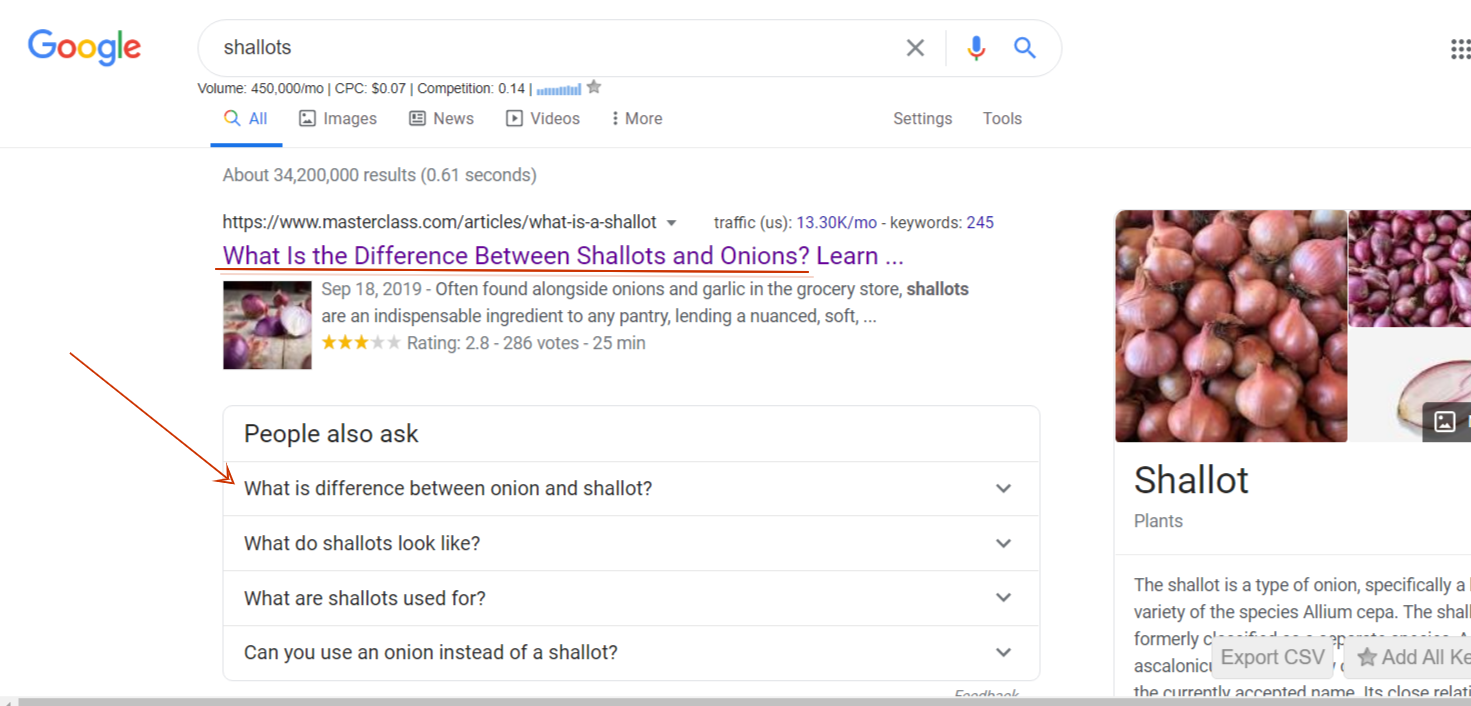
Task: Expand "What is difference between onion and shallot?"
Action: [1003, 489]
